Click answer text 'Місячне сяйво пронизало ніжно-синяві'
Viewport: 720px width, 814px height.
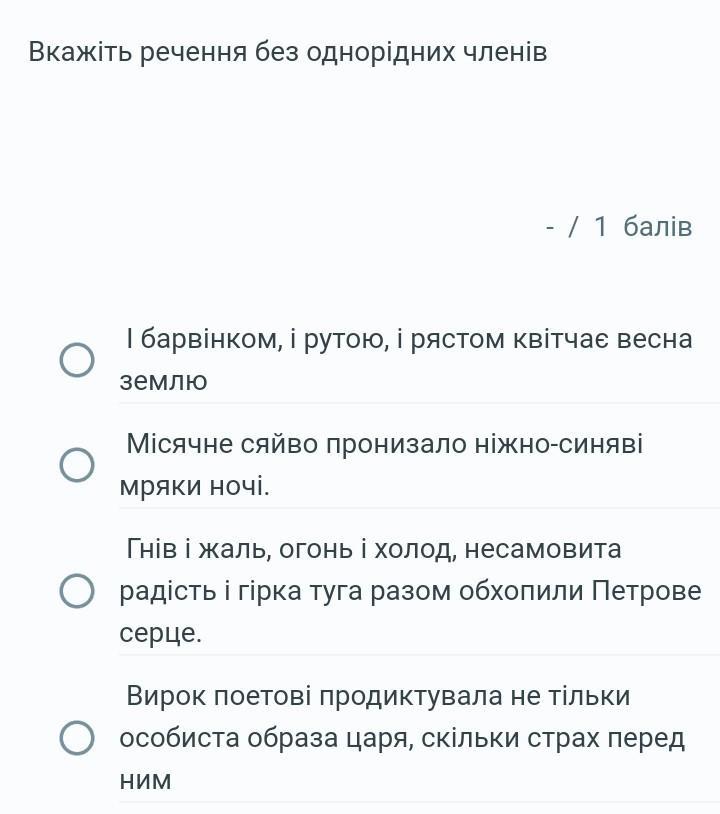[385, 444]
